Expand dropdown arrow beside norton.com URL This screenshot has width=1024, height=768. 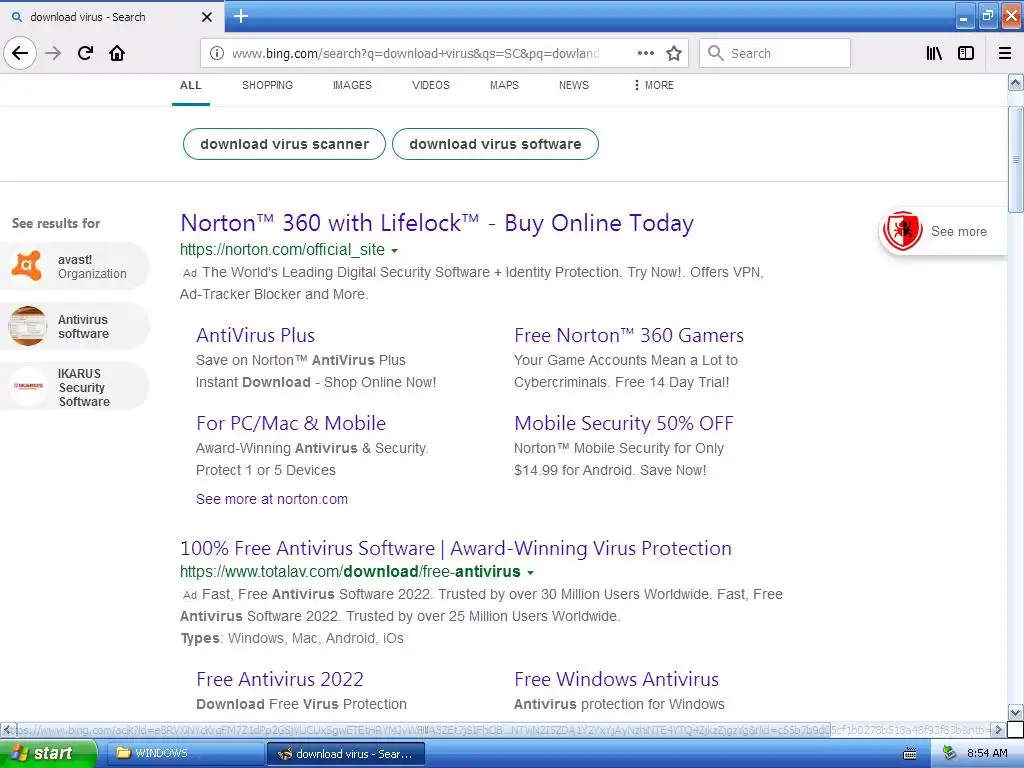[394, 250]
